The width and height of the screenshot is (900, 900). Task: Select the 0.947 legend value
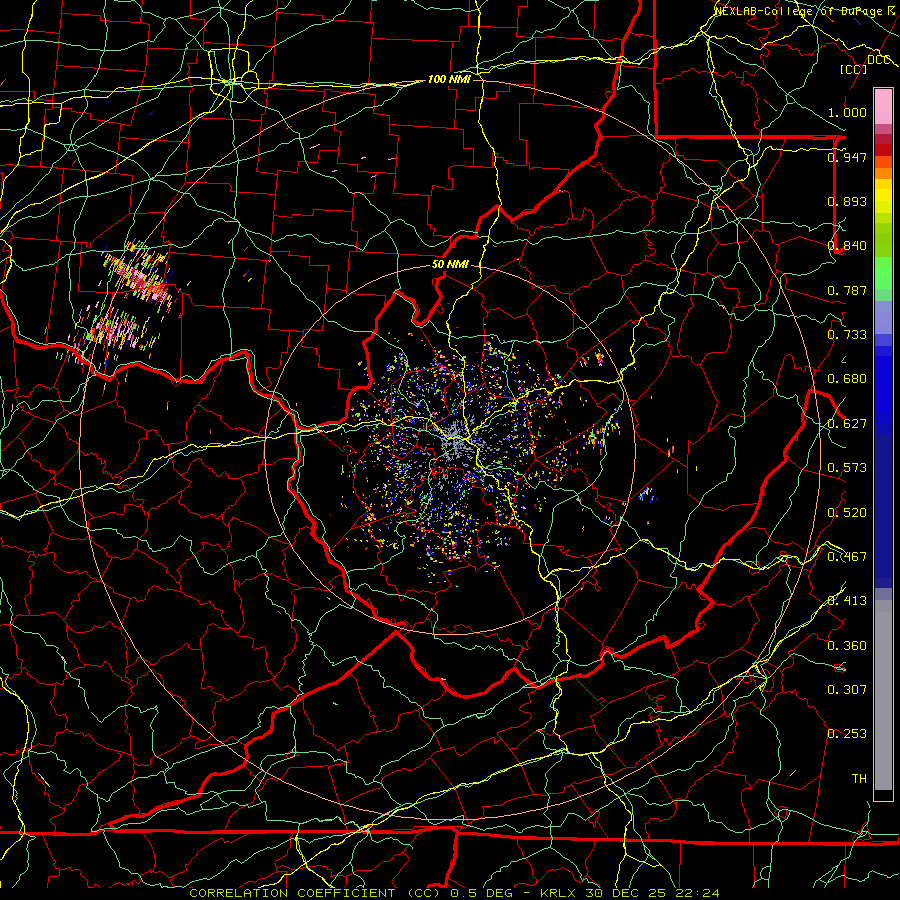point(847,157)
